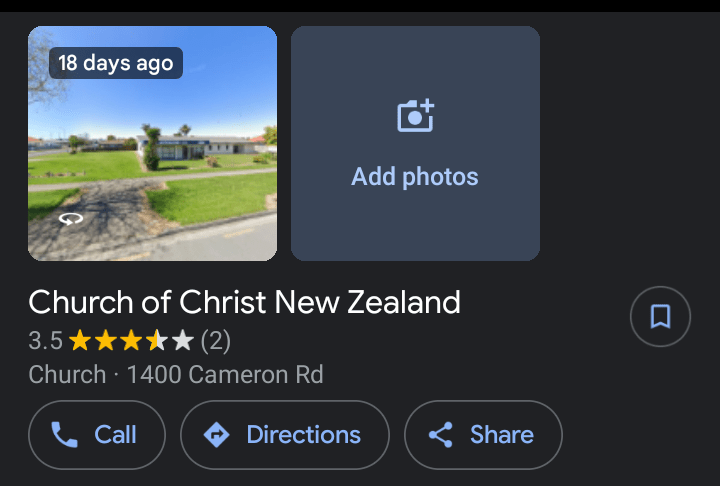The image size is (720, 486).
Task: Tap the 1400 Cameron Rd address
Action: [225, 375]
